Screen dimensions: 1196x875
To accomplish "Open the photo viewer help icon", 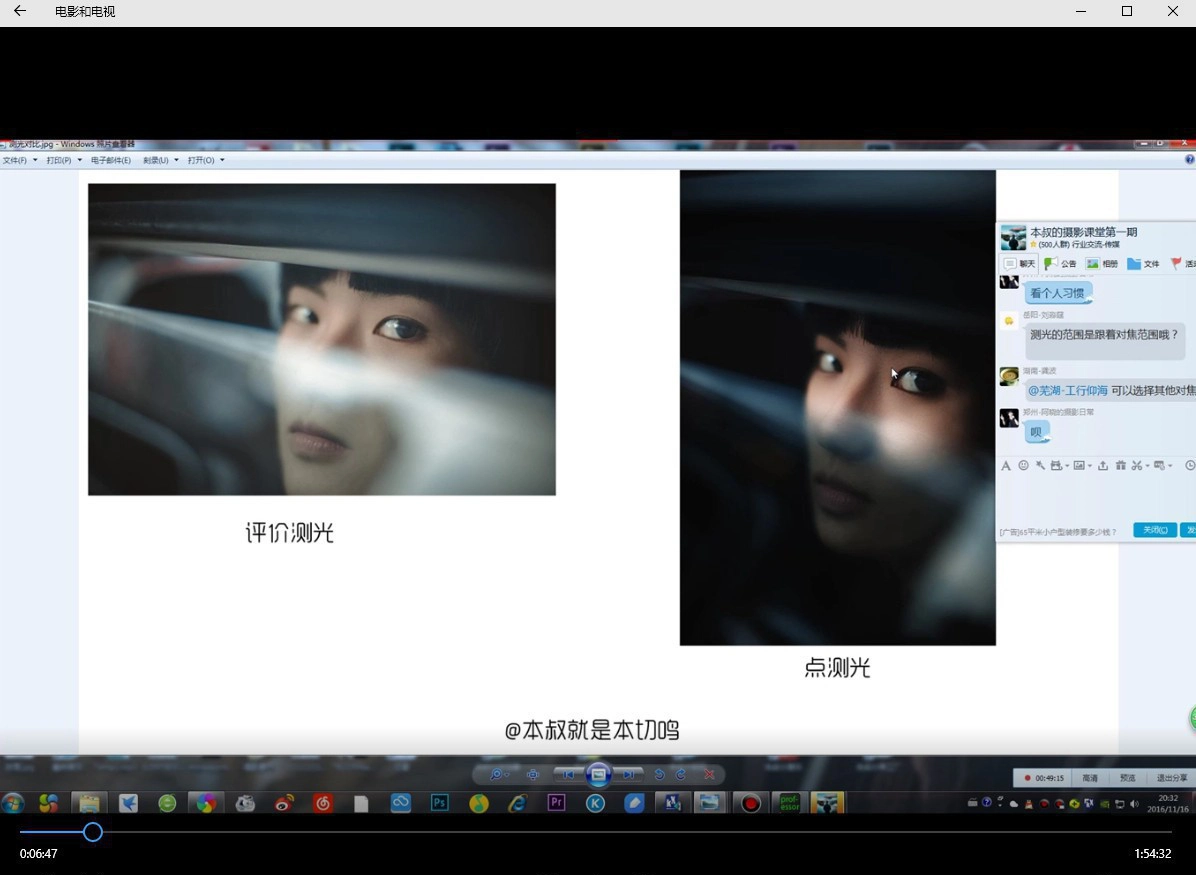I will pyautogui.click(x=1190, y=159).
